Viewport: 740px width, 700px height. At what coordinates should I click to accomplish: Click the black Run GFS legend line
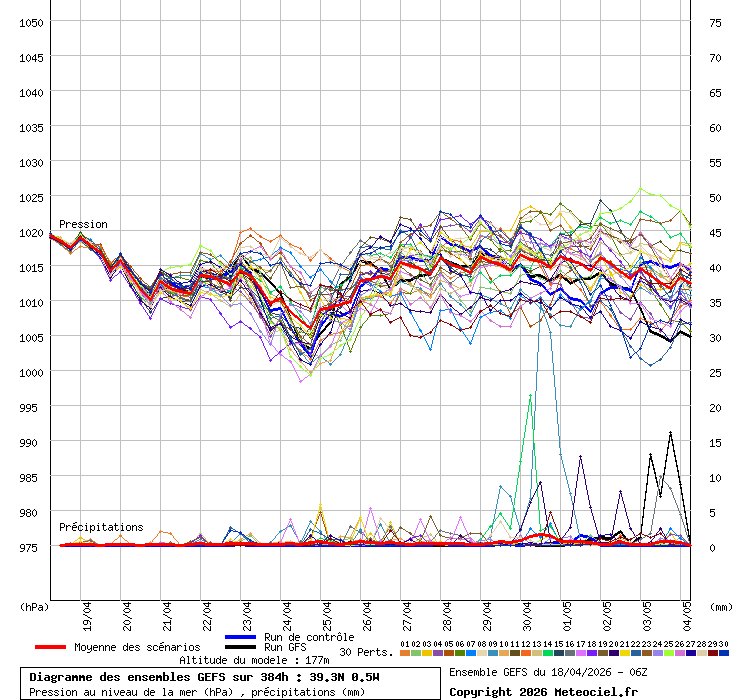[241, 648]
